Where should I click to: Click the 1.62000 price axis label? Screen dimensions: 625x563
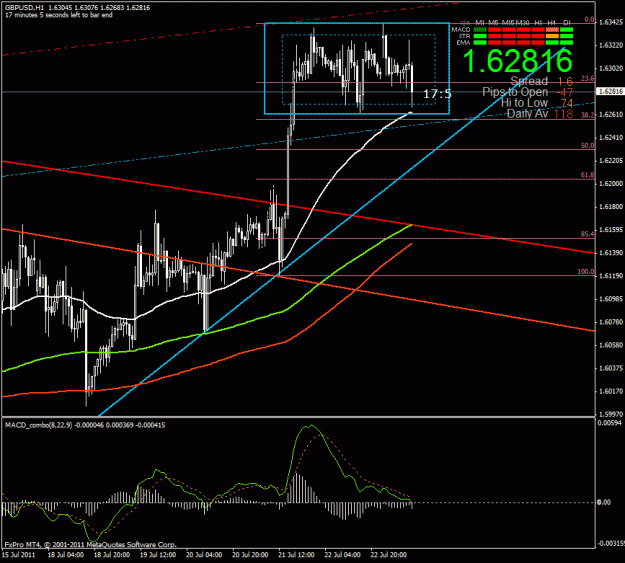coord(611,183)
